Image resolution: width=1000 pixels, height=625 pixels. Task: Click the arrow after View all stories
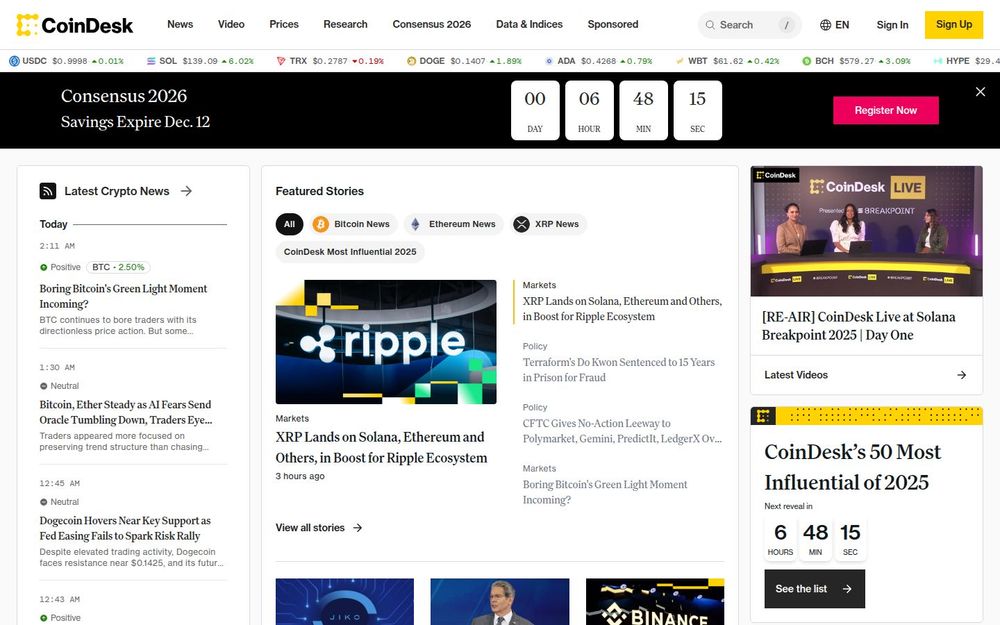[x=358, y=527]
